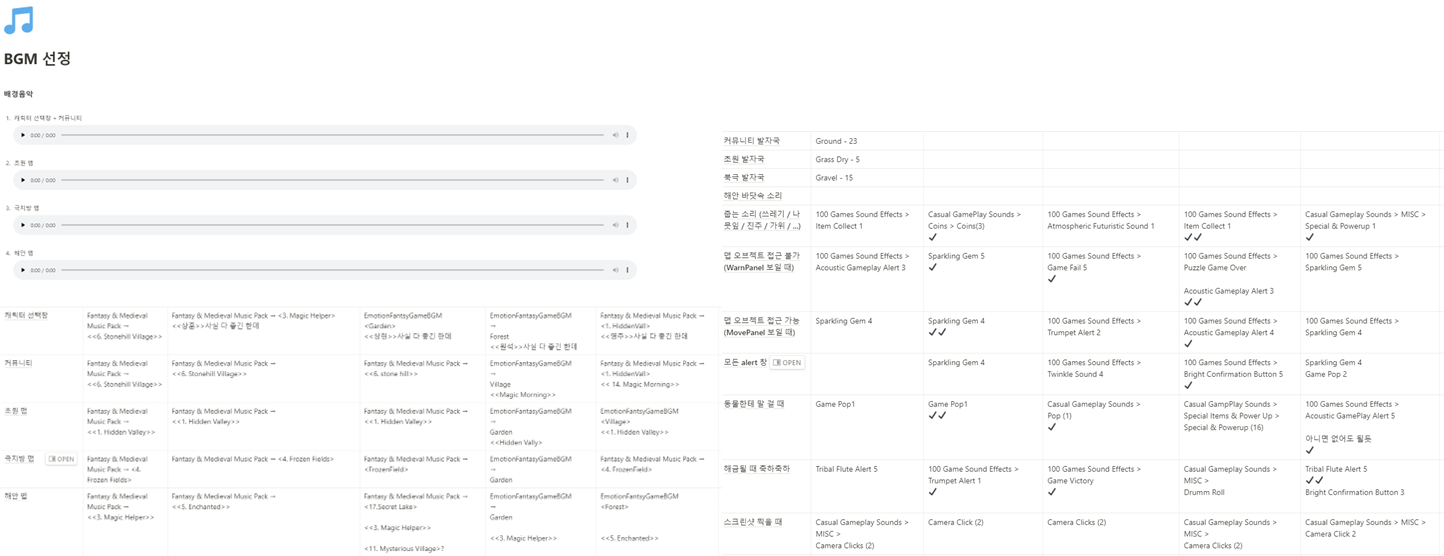The image size is (1444, 556).
Task: Mute the 해안 맵 audio player volume
Action: coord(615,270)
